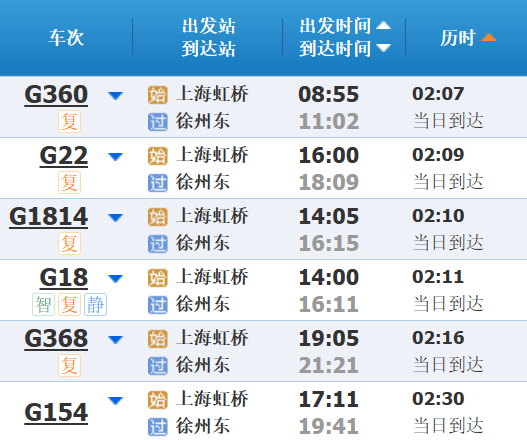This screenshot has width=527, height=440.
Task: Click the 车次 column header
Action: (66, 37)
